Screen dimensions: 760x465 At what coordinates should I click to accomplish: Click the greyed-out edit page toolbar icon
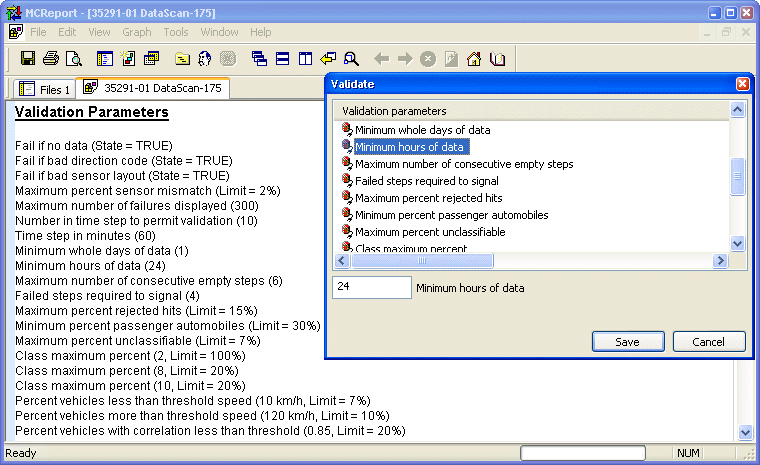tap(451, 59)
